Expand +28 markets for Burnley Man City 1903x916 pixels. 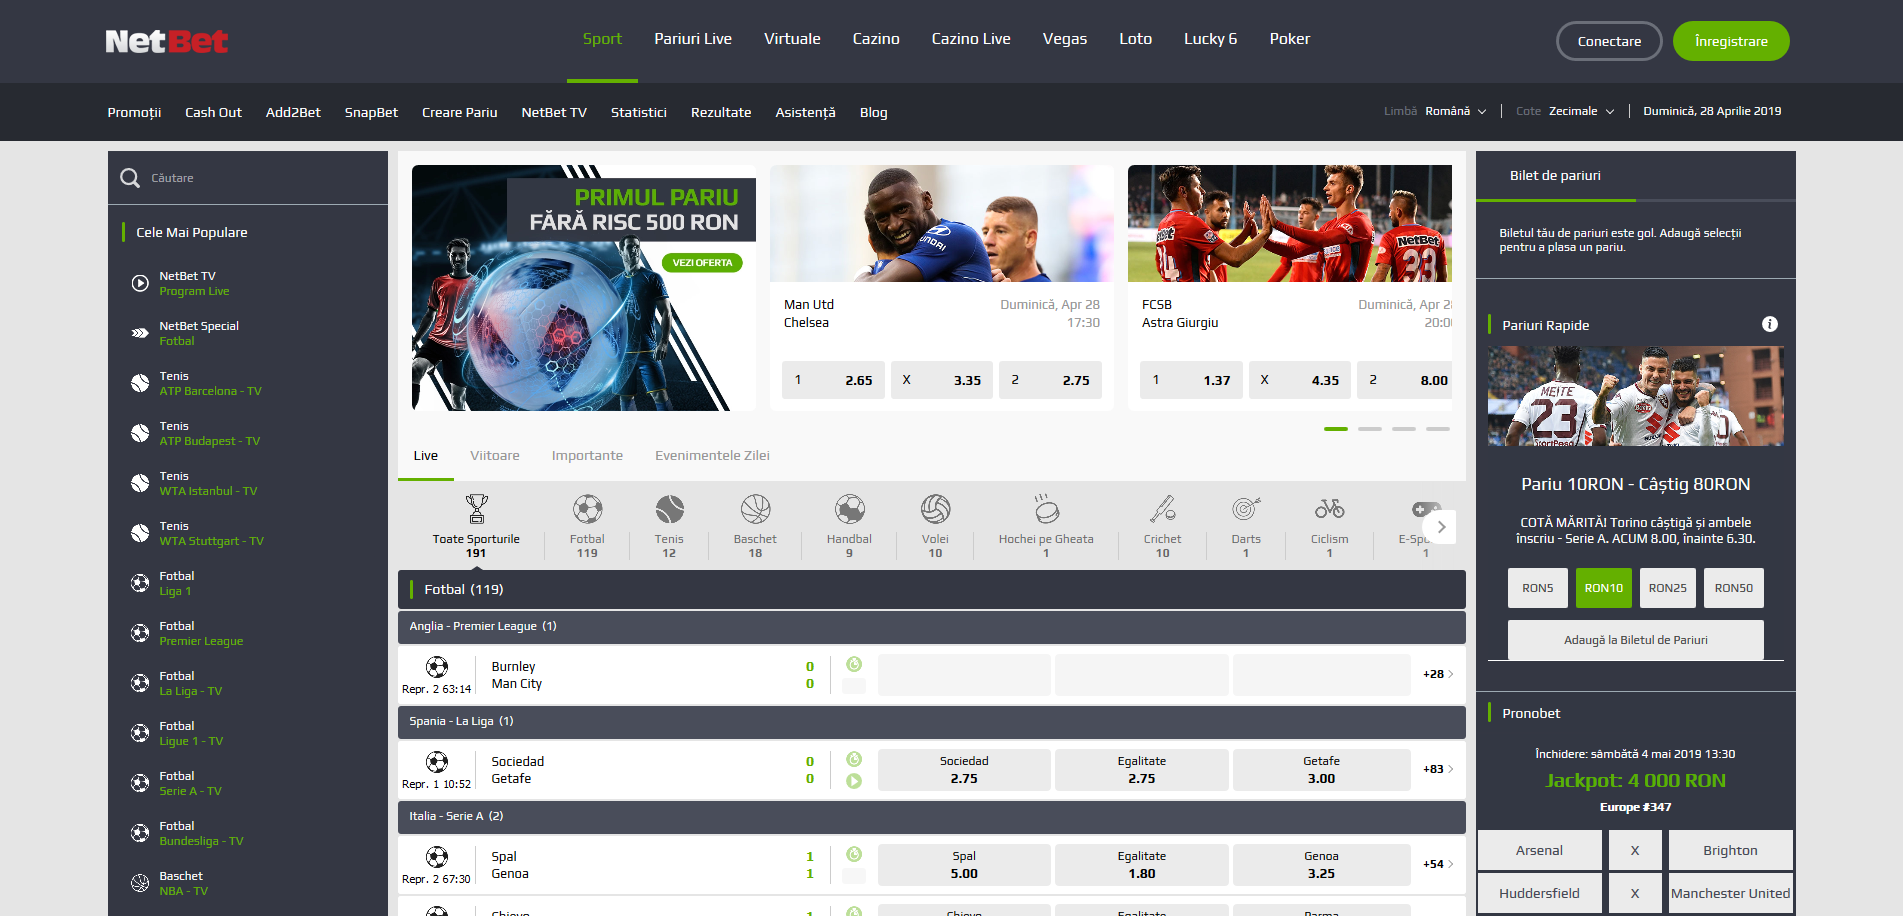(x=1438, y=674)
